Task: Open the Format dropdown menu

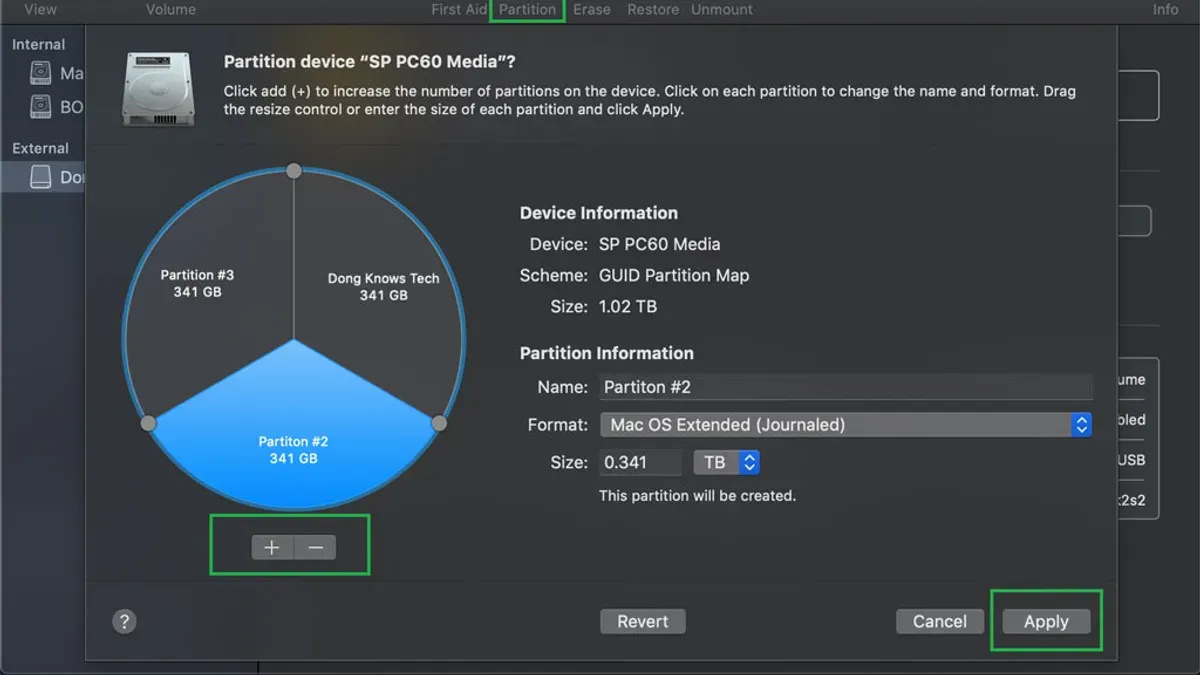Action: pyautogui.click(x=845, y=424)
